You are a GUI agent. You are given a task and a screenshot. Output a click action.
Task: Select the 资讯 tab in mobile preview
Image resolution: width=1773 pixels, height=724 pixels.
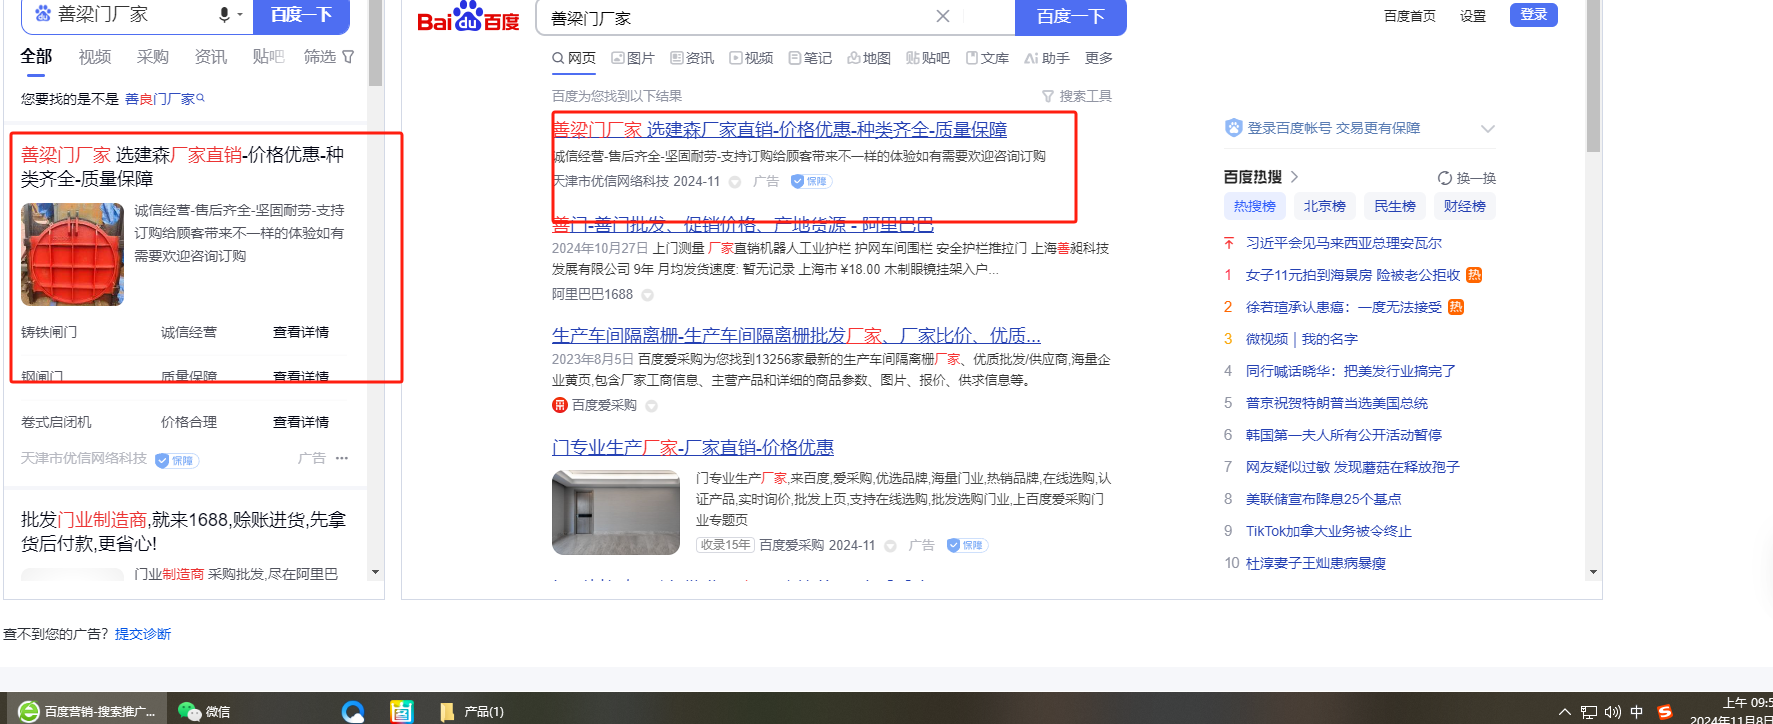211,57
